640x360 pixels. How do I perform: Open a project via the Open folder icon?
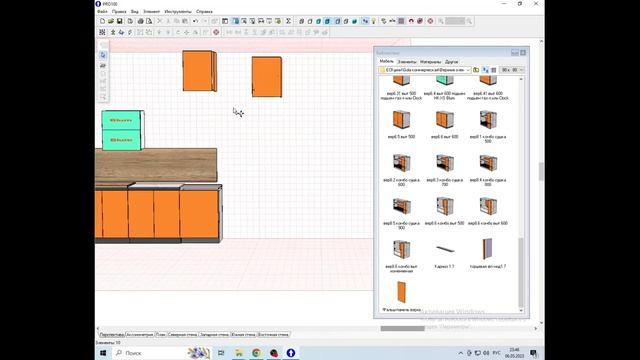[111, 21]
